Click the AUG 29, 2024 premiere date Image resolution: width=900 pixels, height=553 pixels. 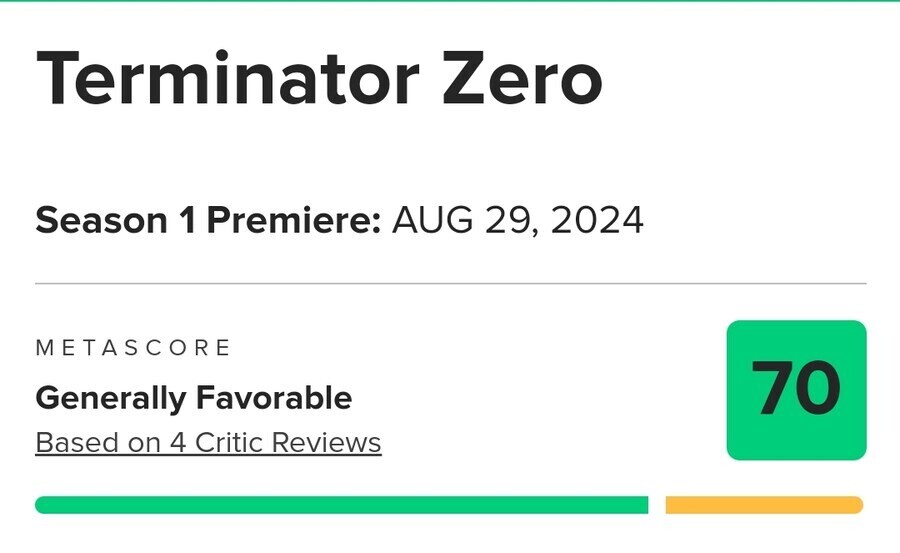tap(517, 220)
